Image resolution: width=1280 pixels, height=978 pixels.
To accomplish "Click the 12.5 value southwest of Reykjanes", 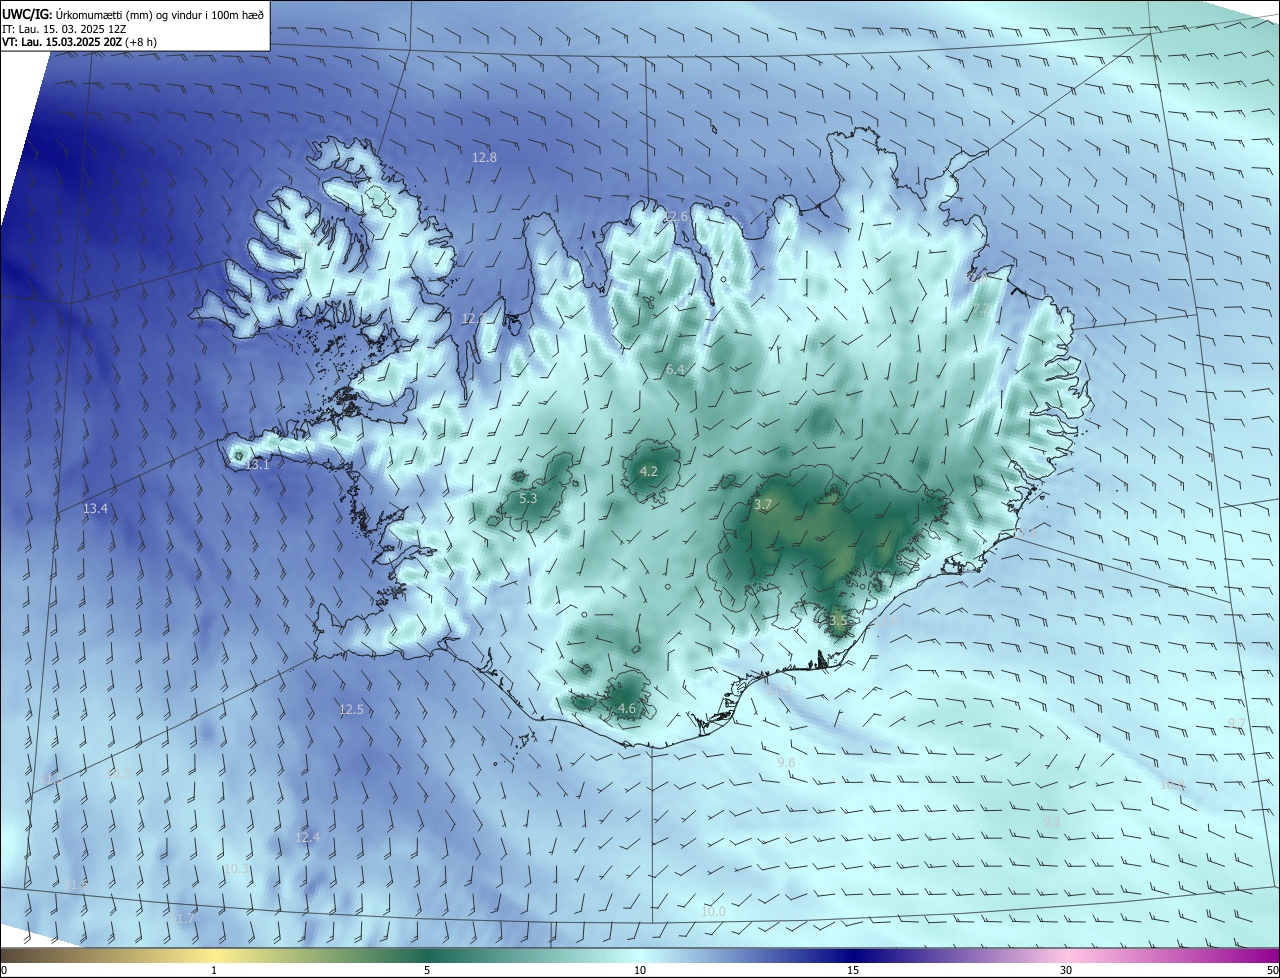I will pos(351,709).
